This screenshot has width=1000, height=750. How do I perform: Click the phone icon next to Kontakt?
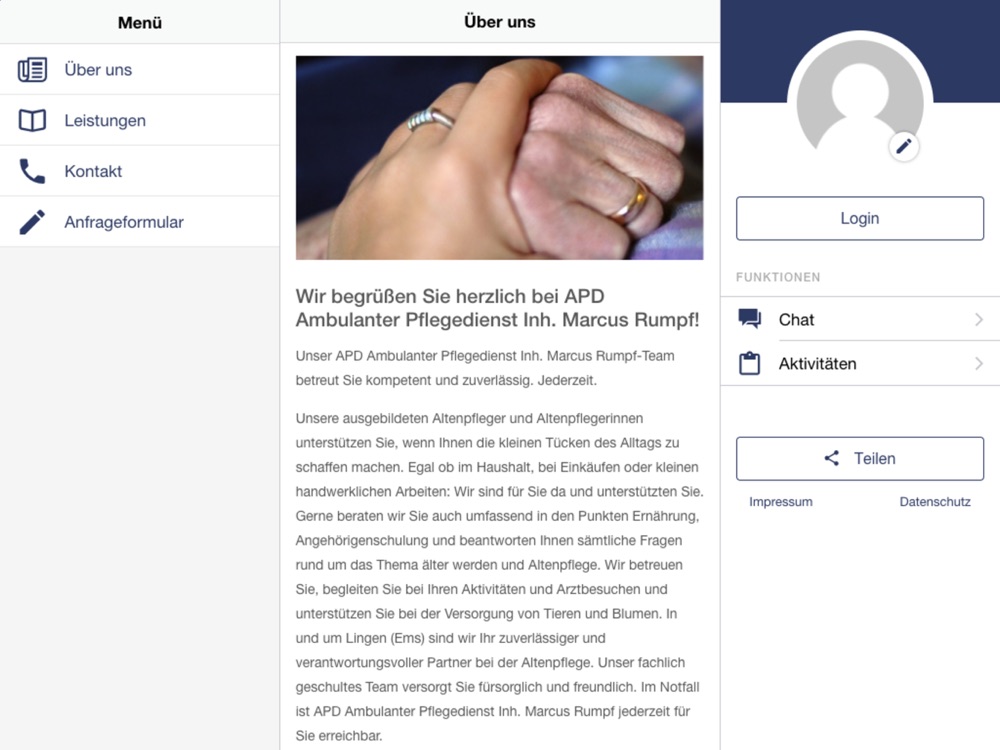tap(32, 171)
